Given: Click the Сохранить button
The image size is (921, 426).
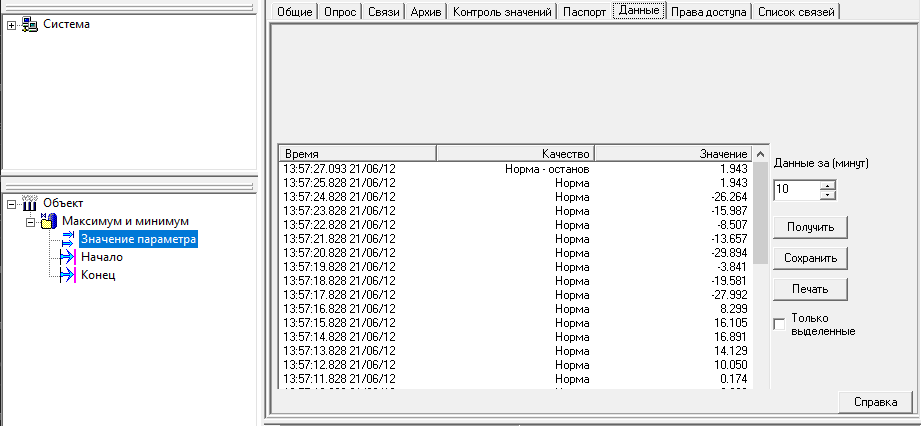Looking at the screenshot, I should tap(810, 258).
